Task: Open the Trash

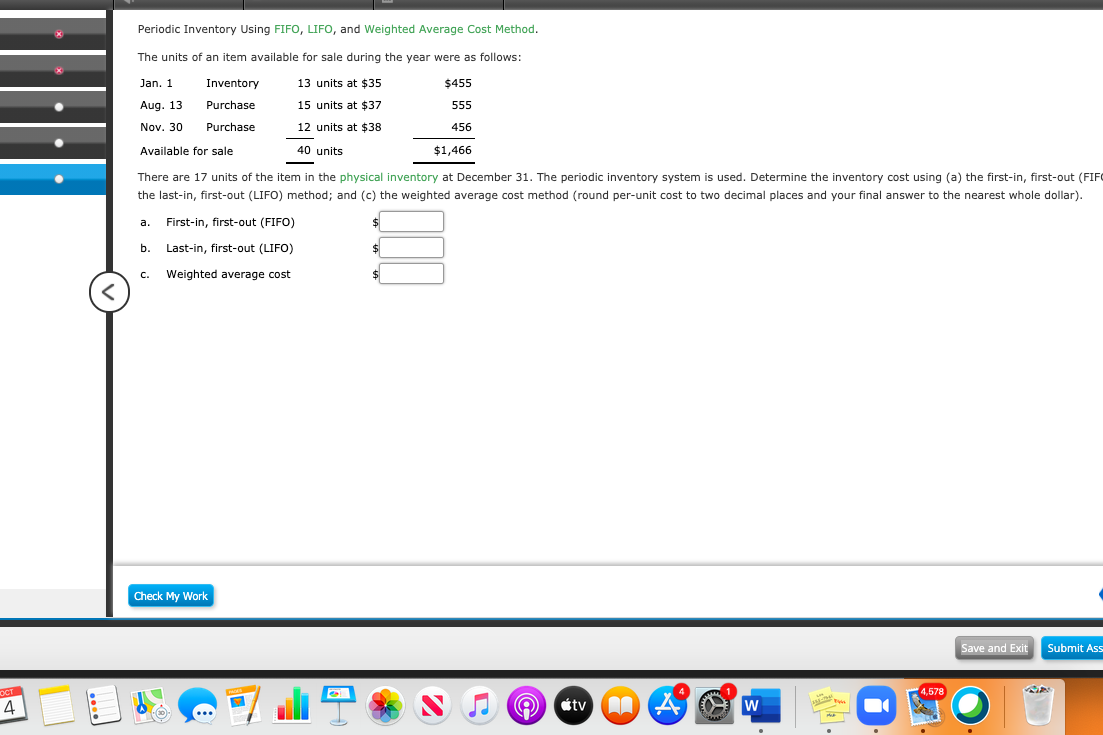Action: [x=1037, y=706]
